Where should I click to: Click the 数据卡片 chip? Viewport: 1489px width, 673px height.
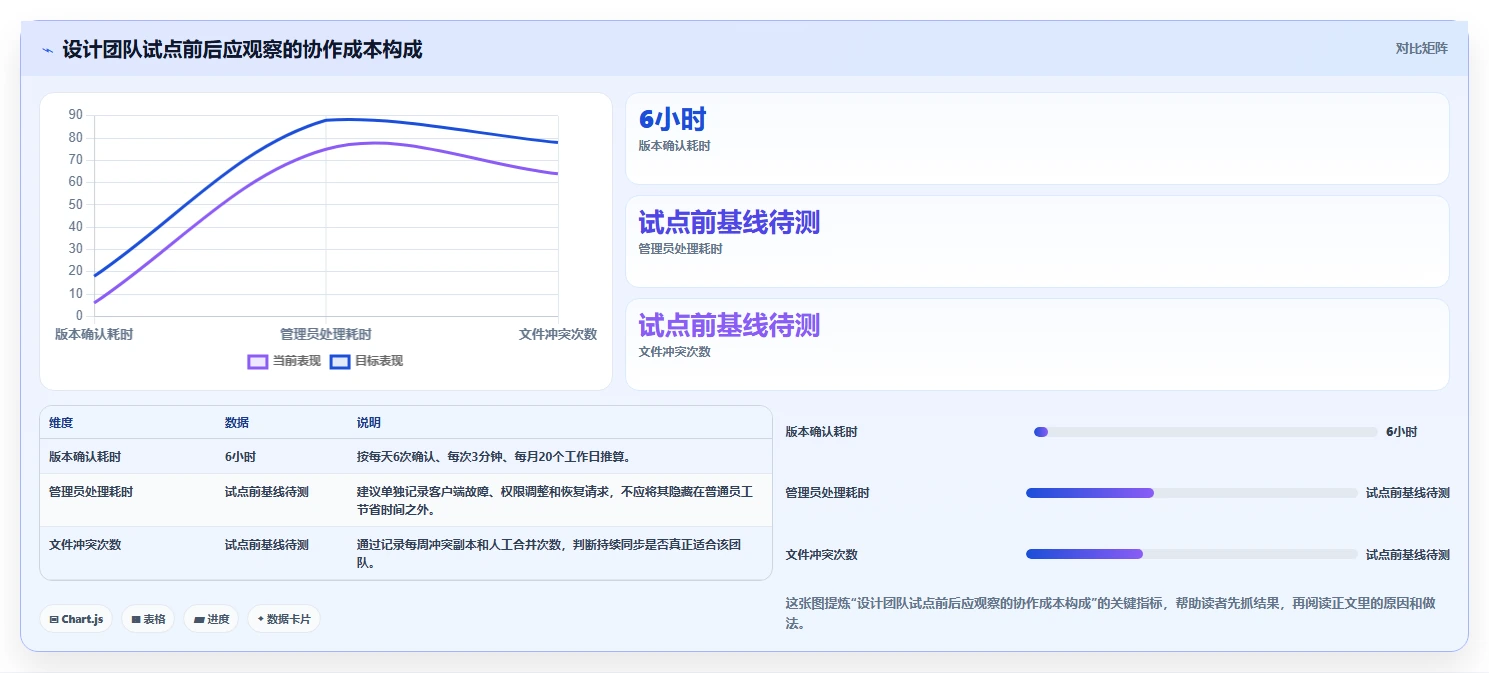point(284,619)
